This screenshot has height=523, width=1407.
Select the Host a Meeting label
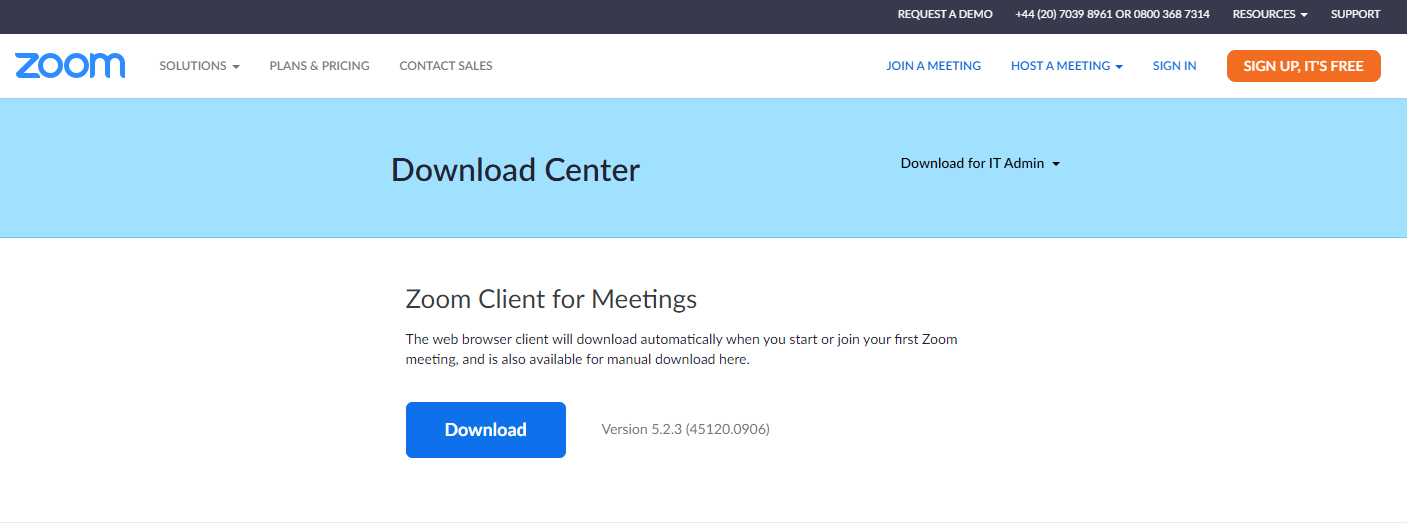1060,66
